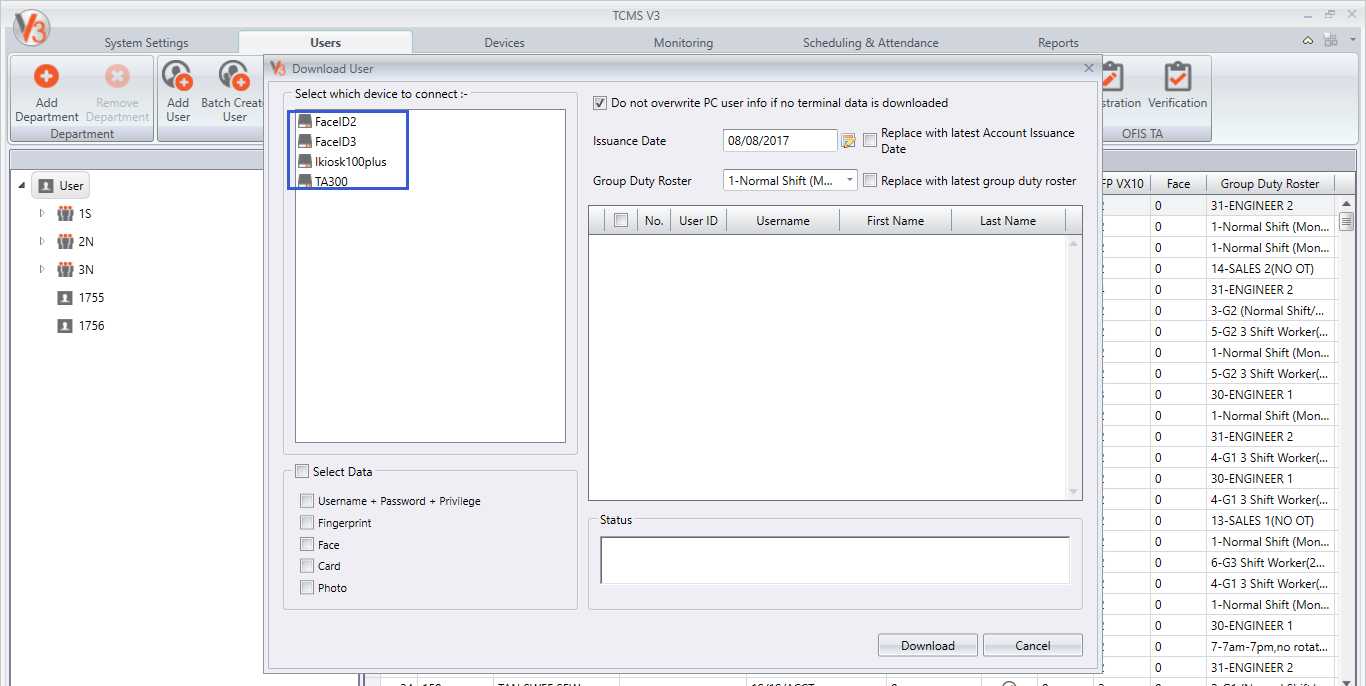Sort by First Name column header
Viewport: 1366px width, 686px height.
895,221
